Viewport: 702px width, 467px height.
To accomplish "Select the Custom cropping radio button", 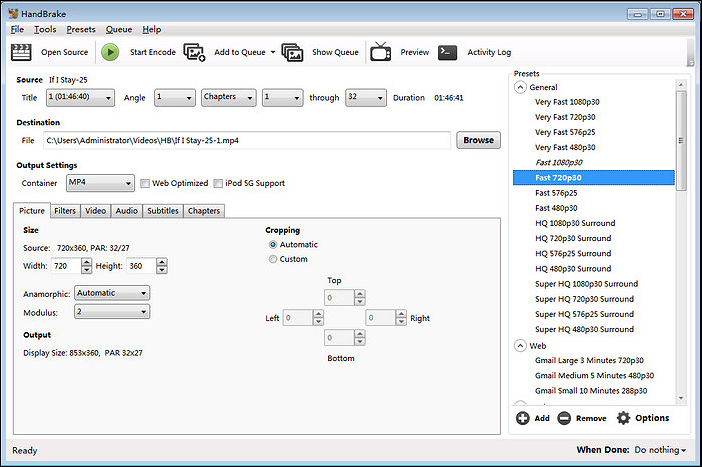I will (x=273, y=259).
